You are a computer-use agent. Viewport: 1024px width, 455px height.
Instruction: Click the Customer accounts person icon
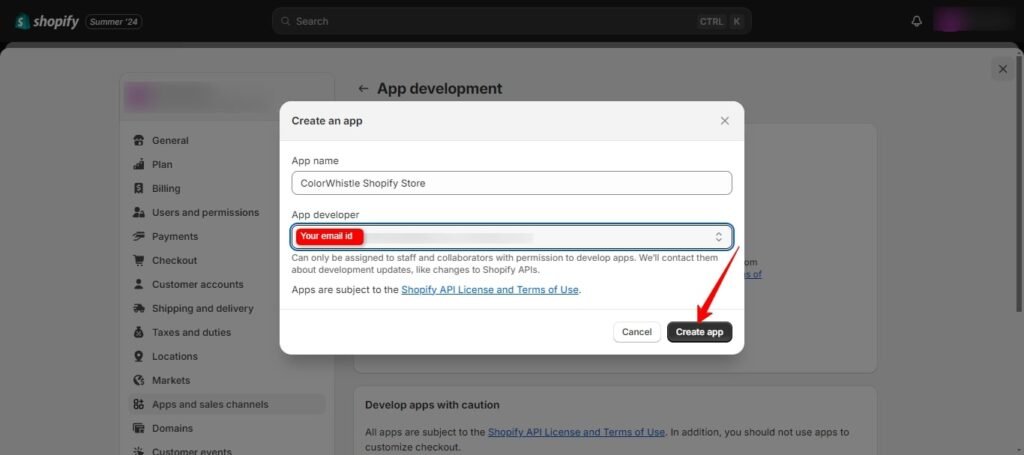click(x=138, y=285)
